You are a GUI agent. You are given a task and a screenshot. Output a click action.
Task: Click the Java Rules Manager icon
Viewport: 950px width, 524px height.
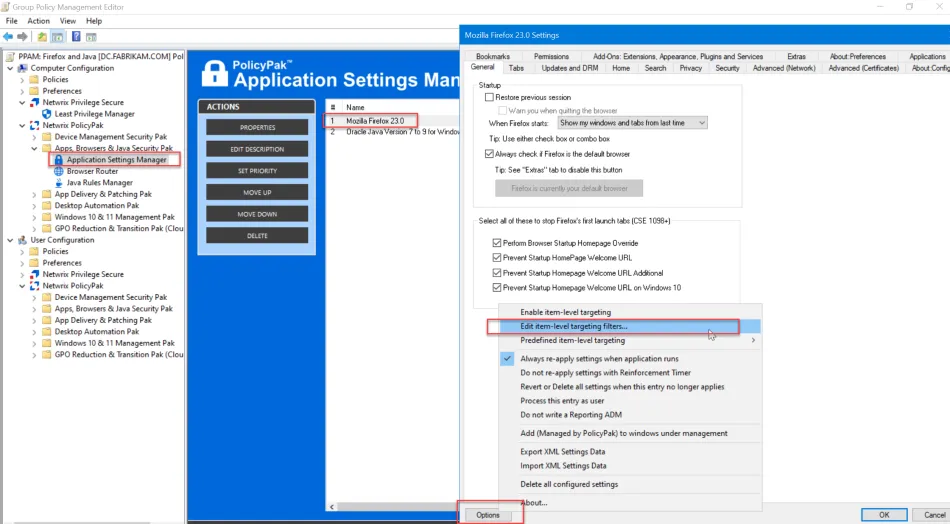[x=58, y=183]
